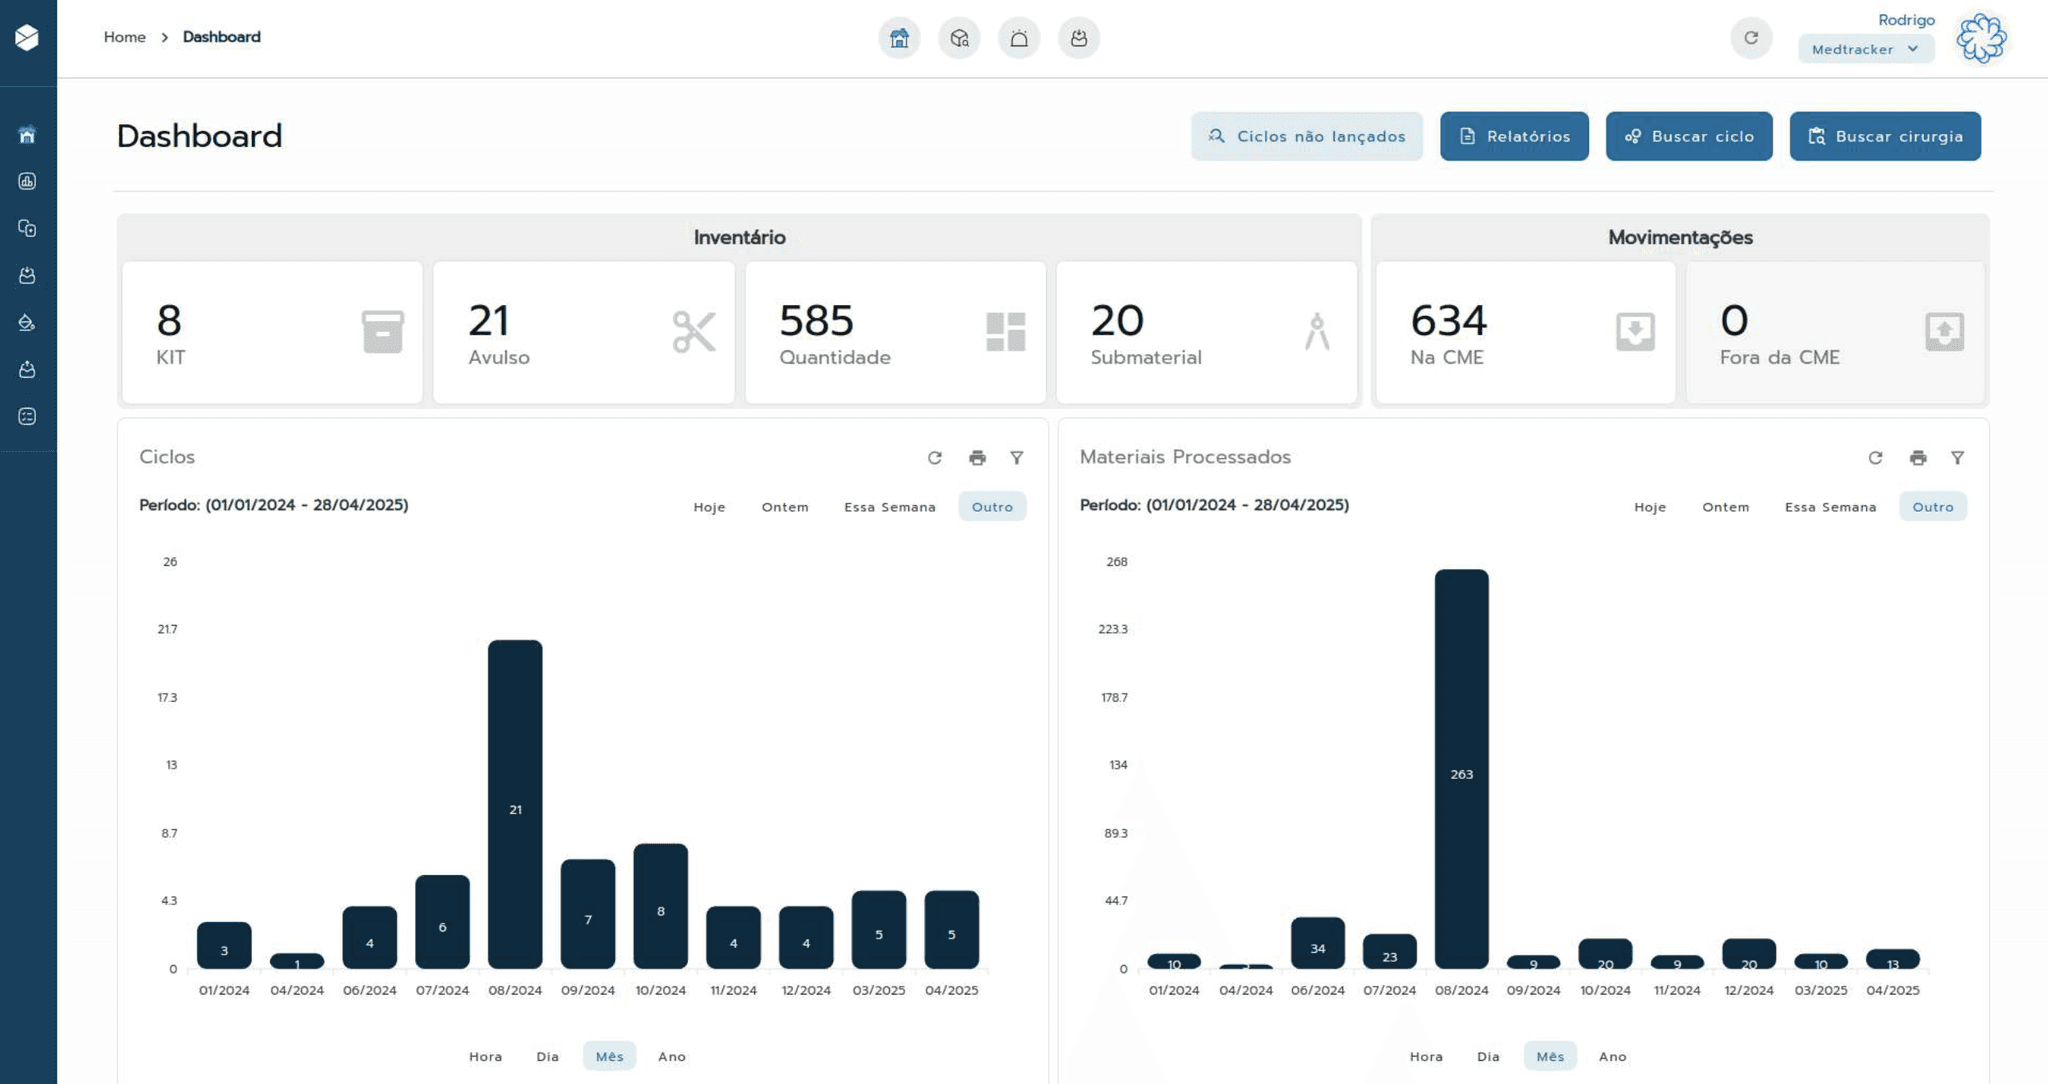Choose the Ontem tab in the Ciclos panel

785,506
